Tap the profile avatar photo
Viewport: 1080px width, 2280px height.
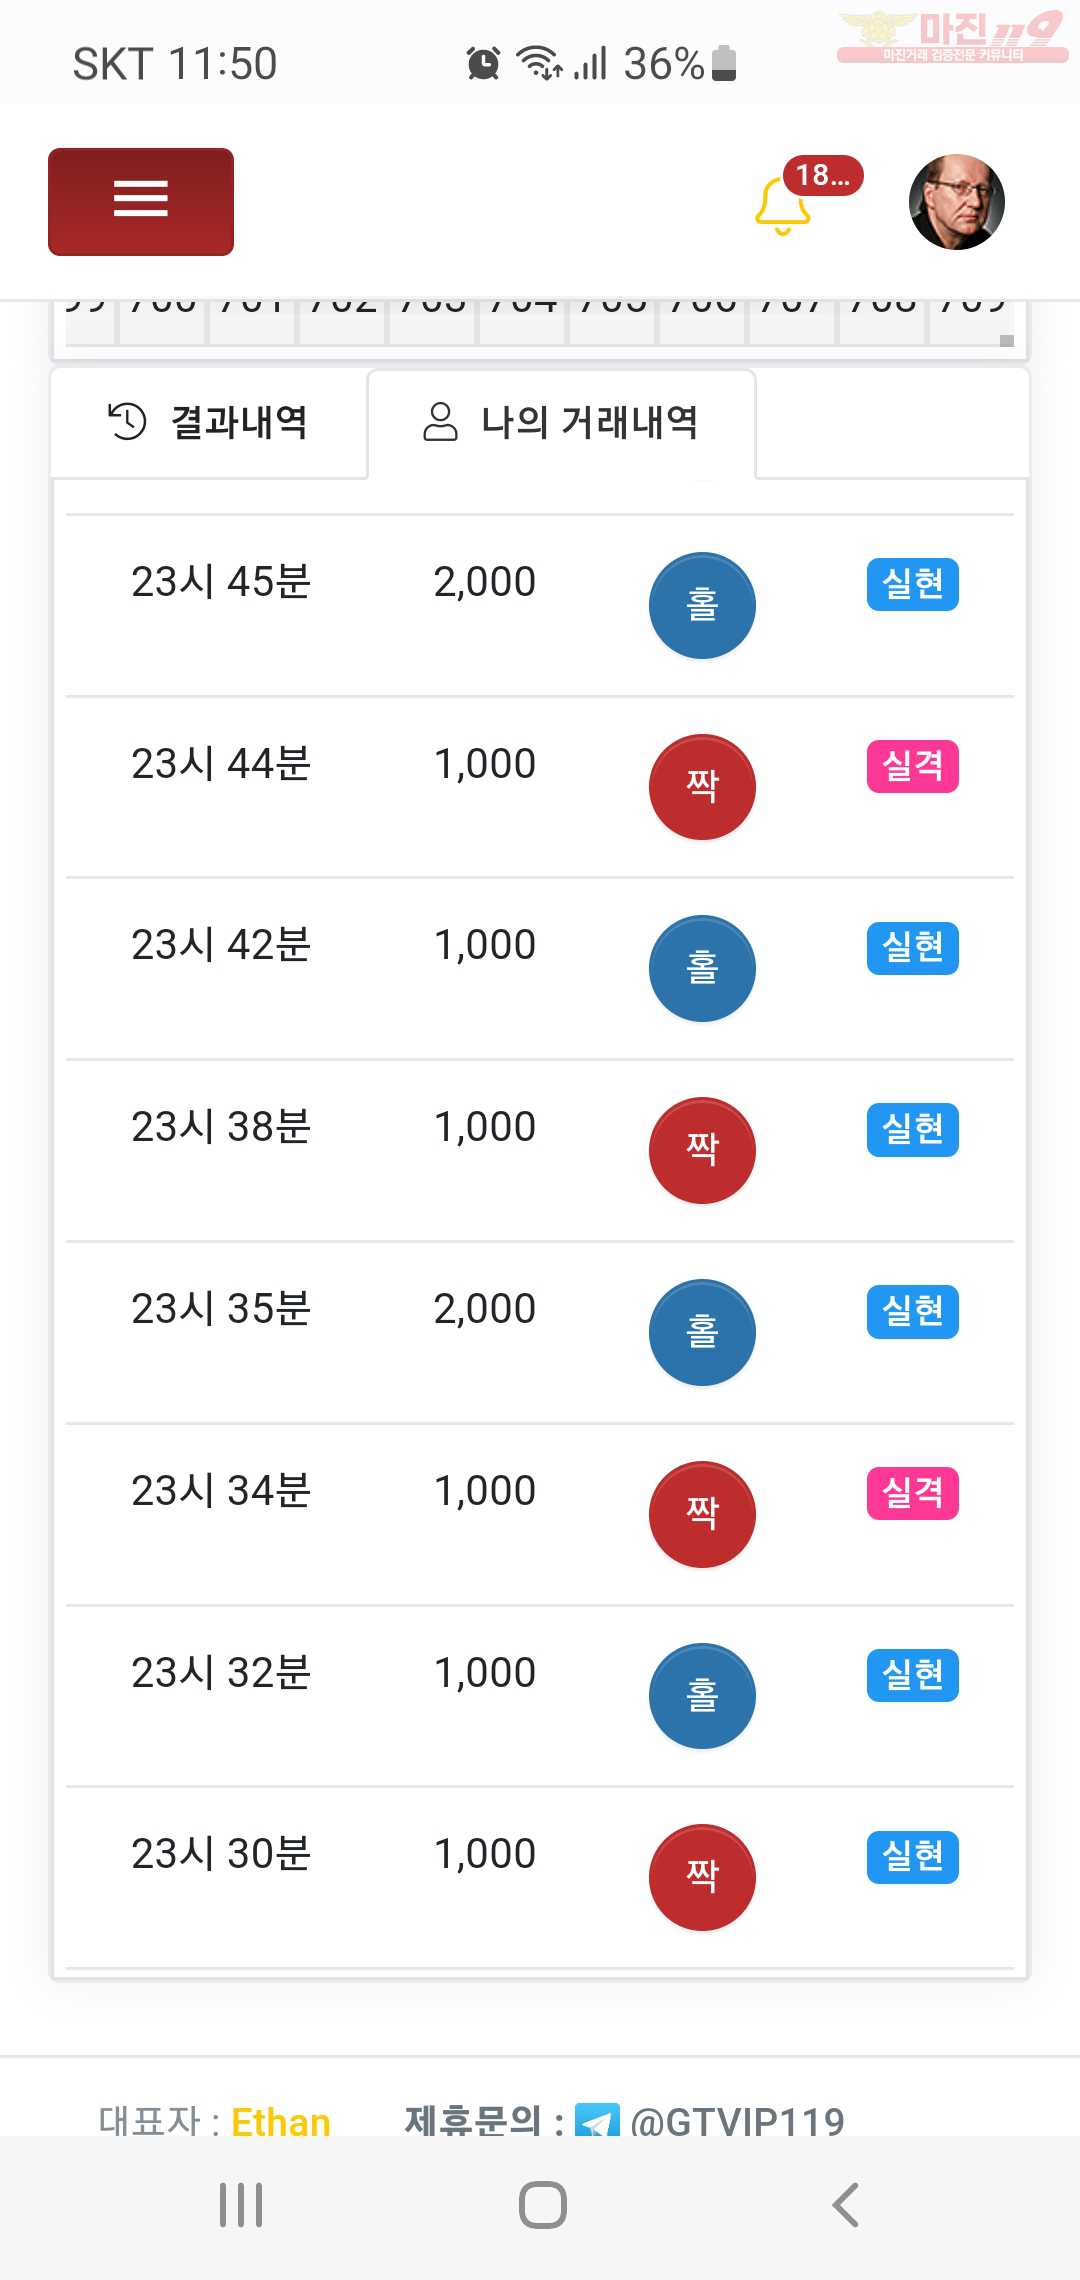(x=956, y=202)
